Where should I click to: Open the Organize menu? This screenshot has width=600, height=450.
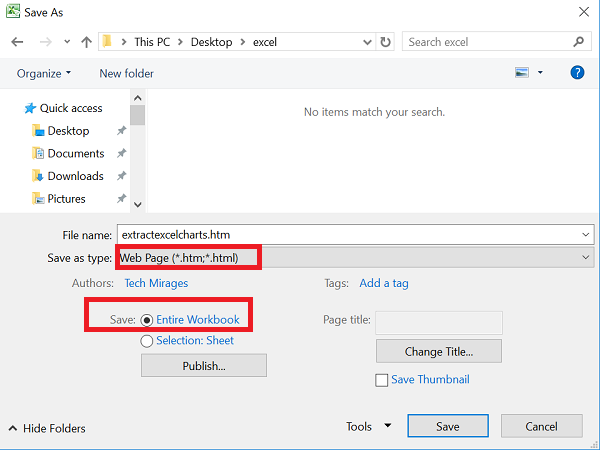44,73
